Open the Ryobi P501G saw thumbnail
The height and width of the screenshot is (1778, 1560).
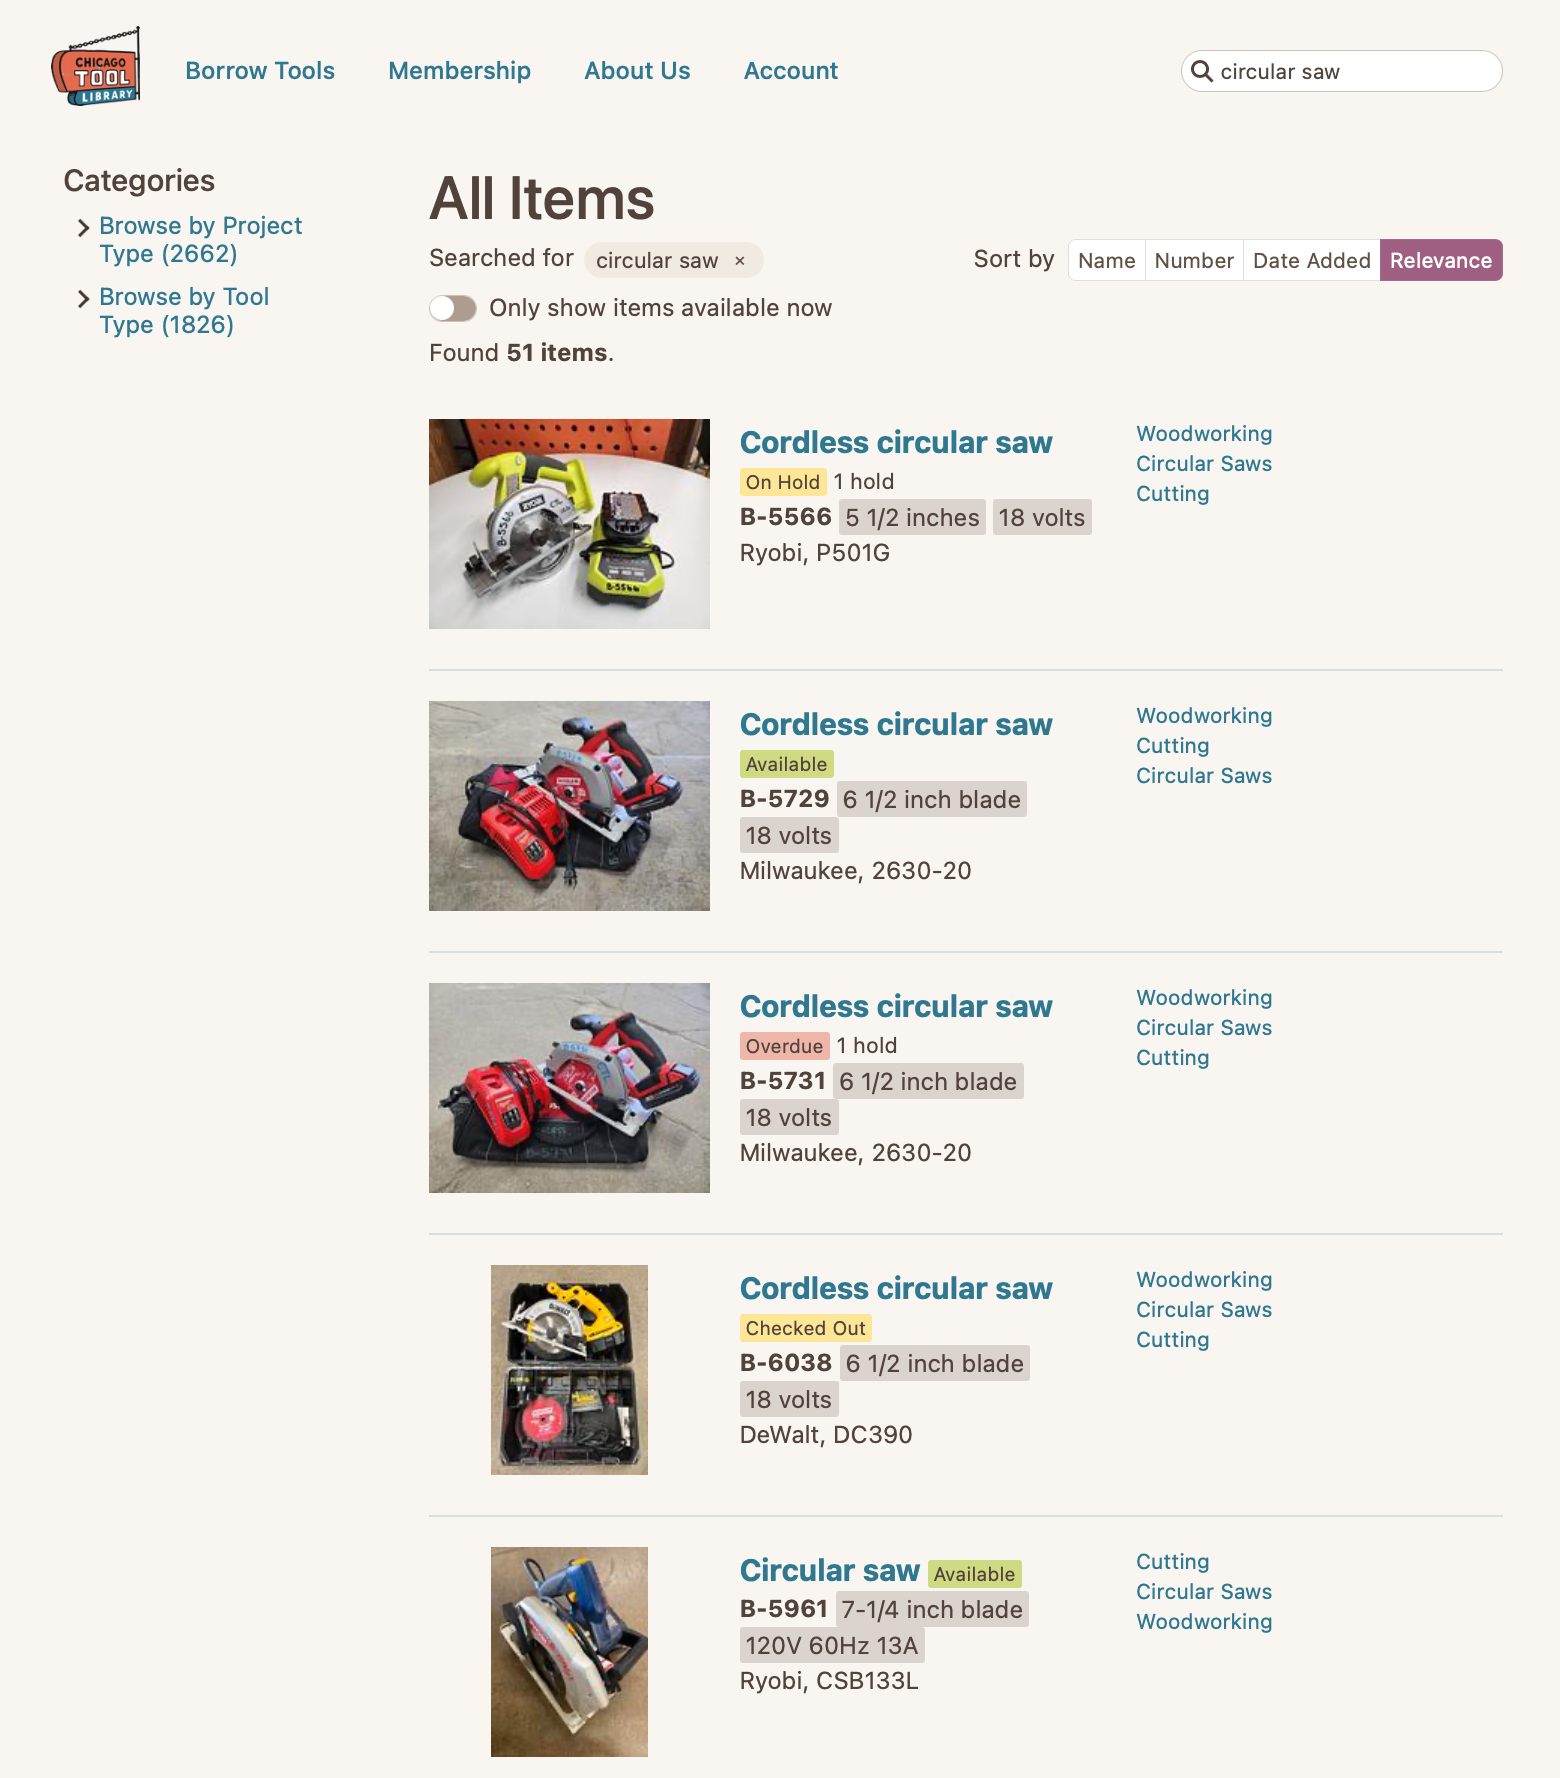click(569, 524)
